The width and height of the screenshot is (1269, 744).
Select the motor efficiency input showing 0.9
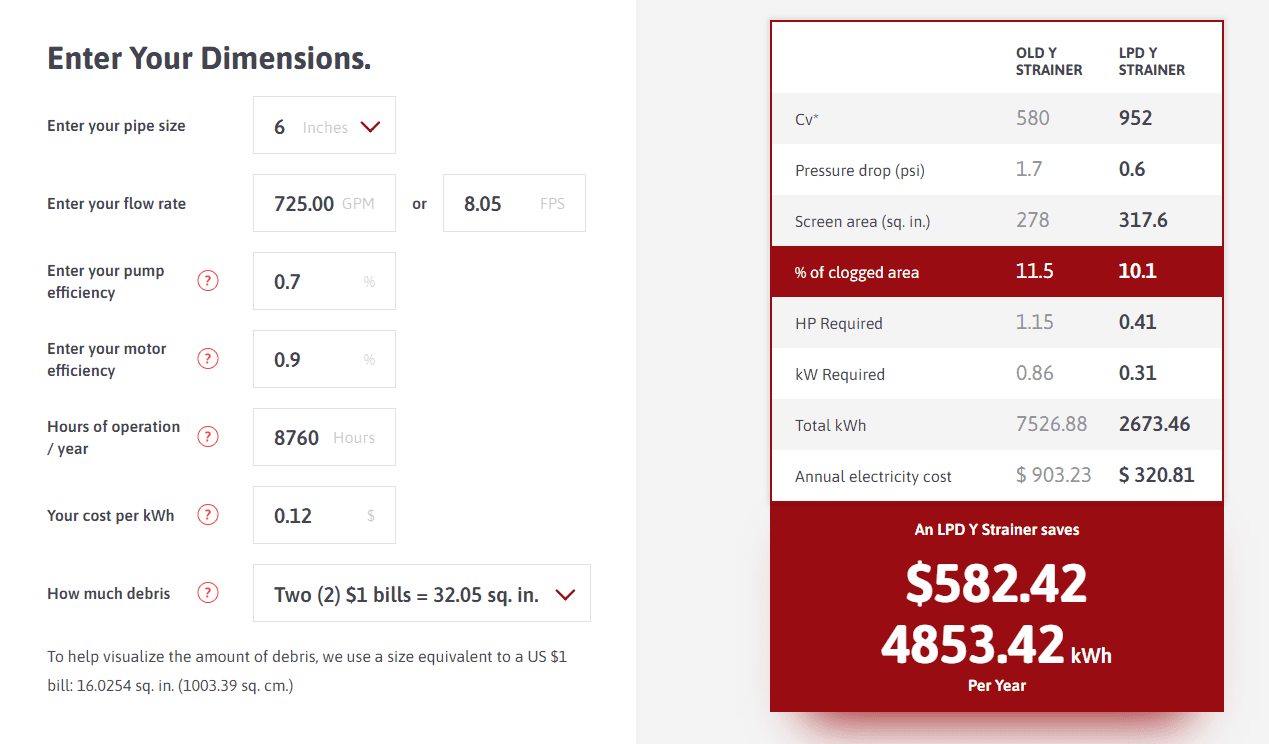[x=324, y=359]
